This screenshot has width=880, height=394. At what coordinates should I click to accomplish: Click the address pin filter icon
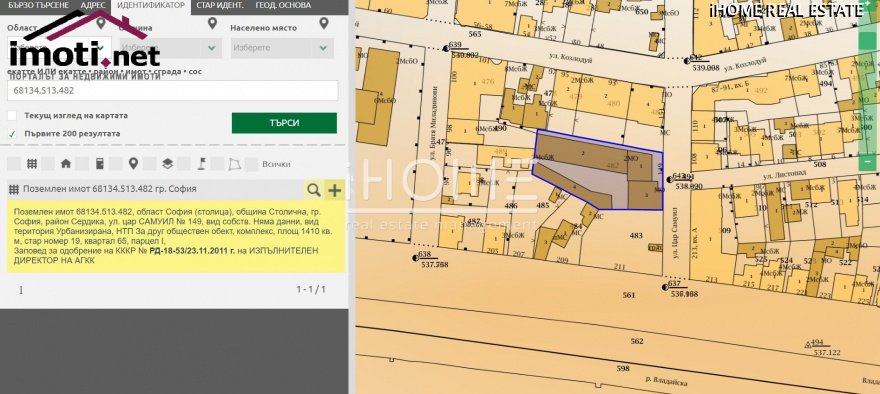pos(133,164)
